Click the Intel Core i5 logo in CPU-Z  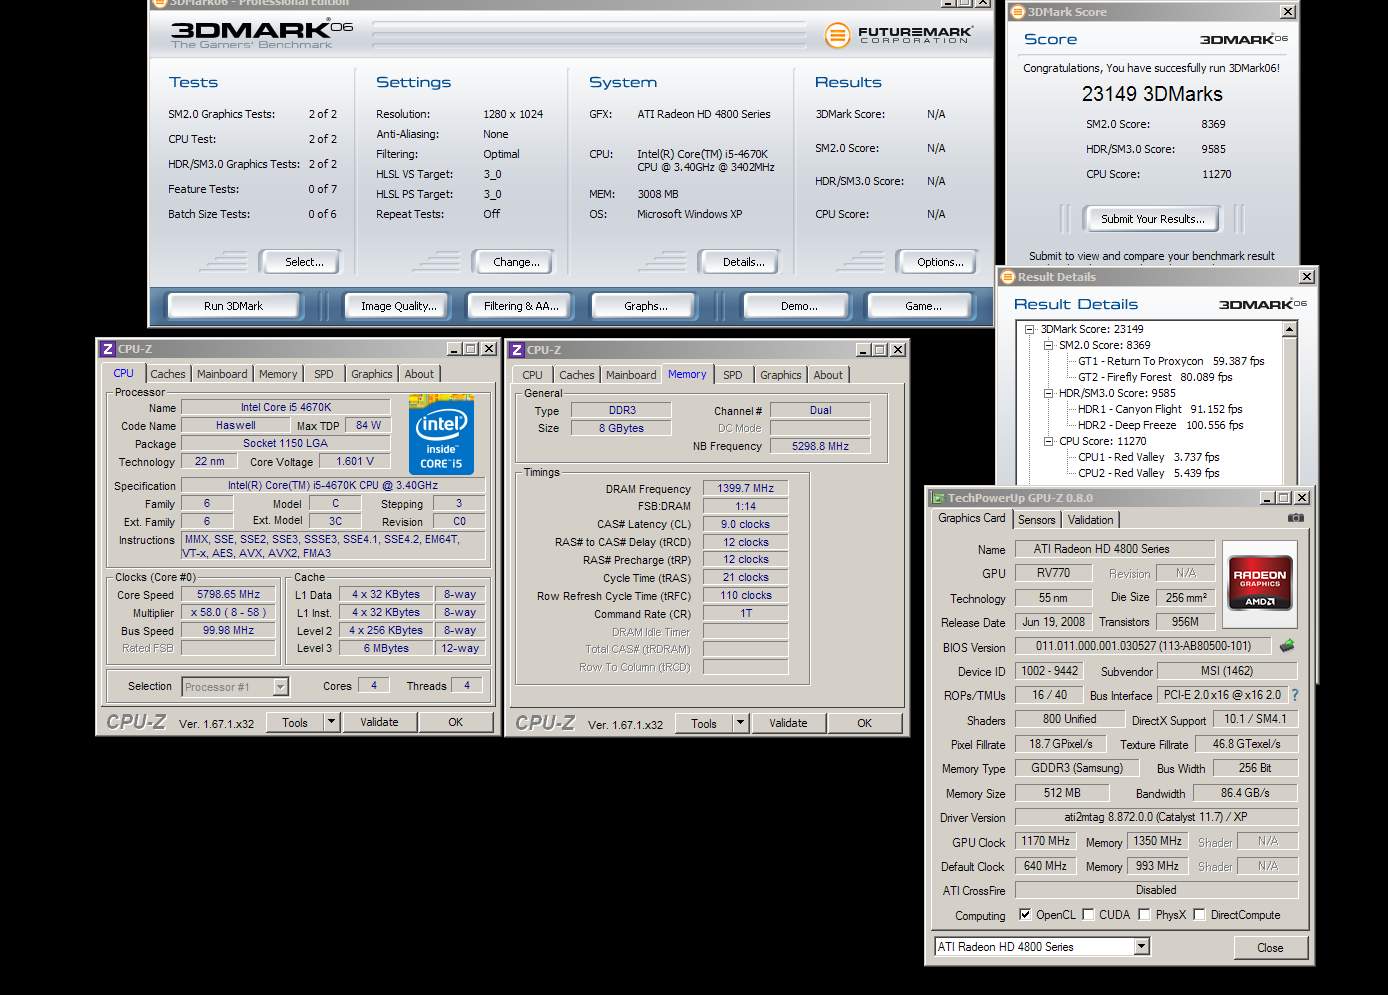(441, 435)
